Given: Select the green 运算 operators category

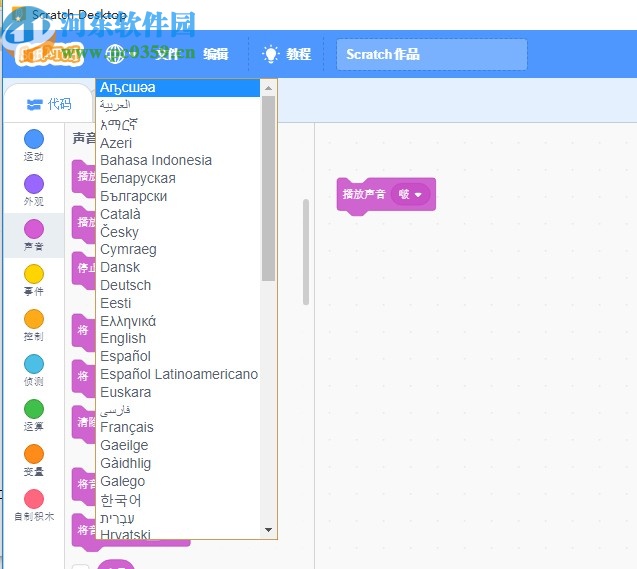Looking at the screenshot, I should 34,416.
